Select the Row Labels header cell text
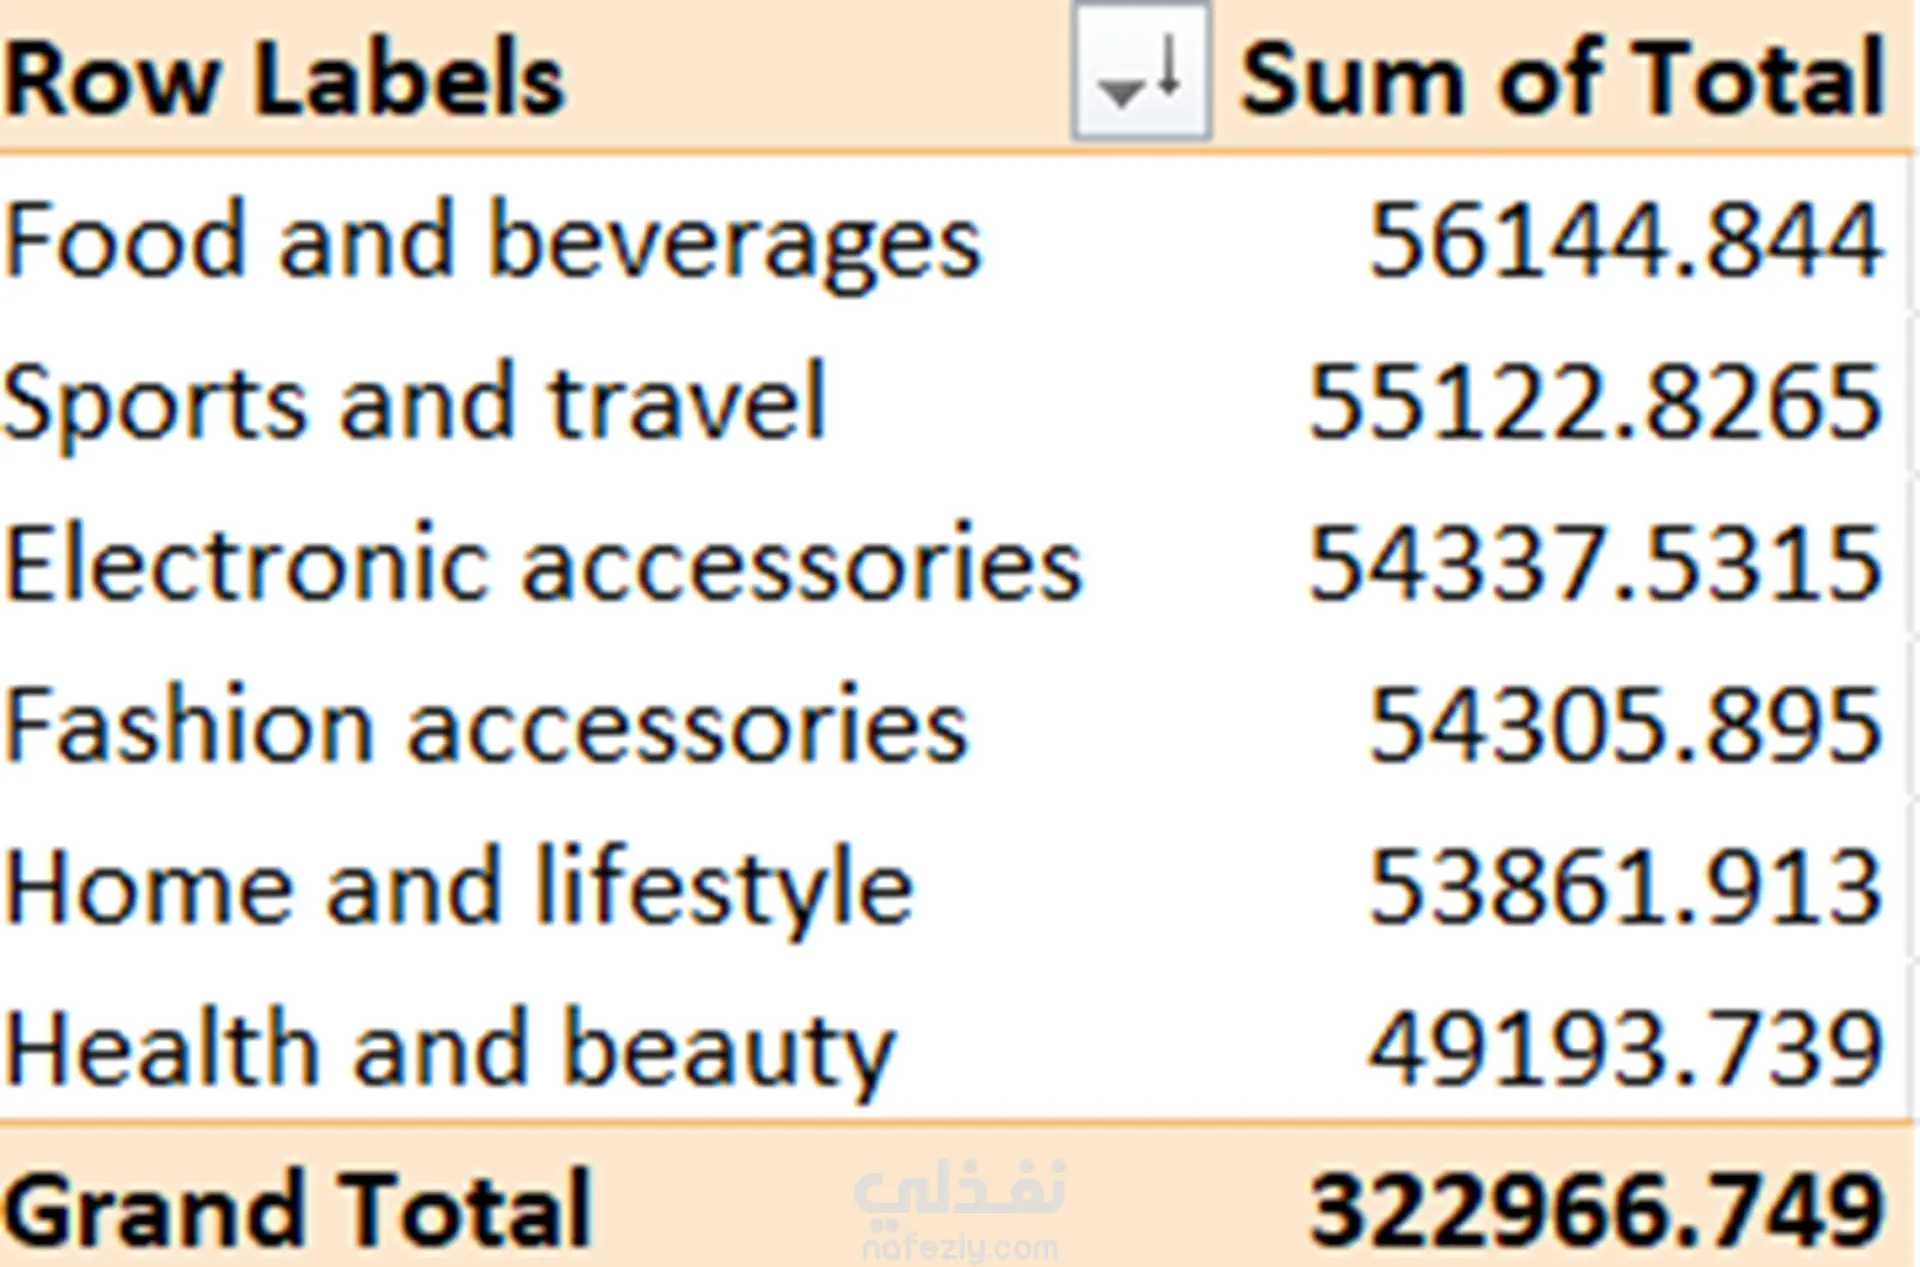This screenshot has width=1920, height=1267. (x=285, y=78)
